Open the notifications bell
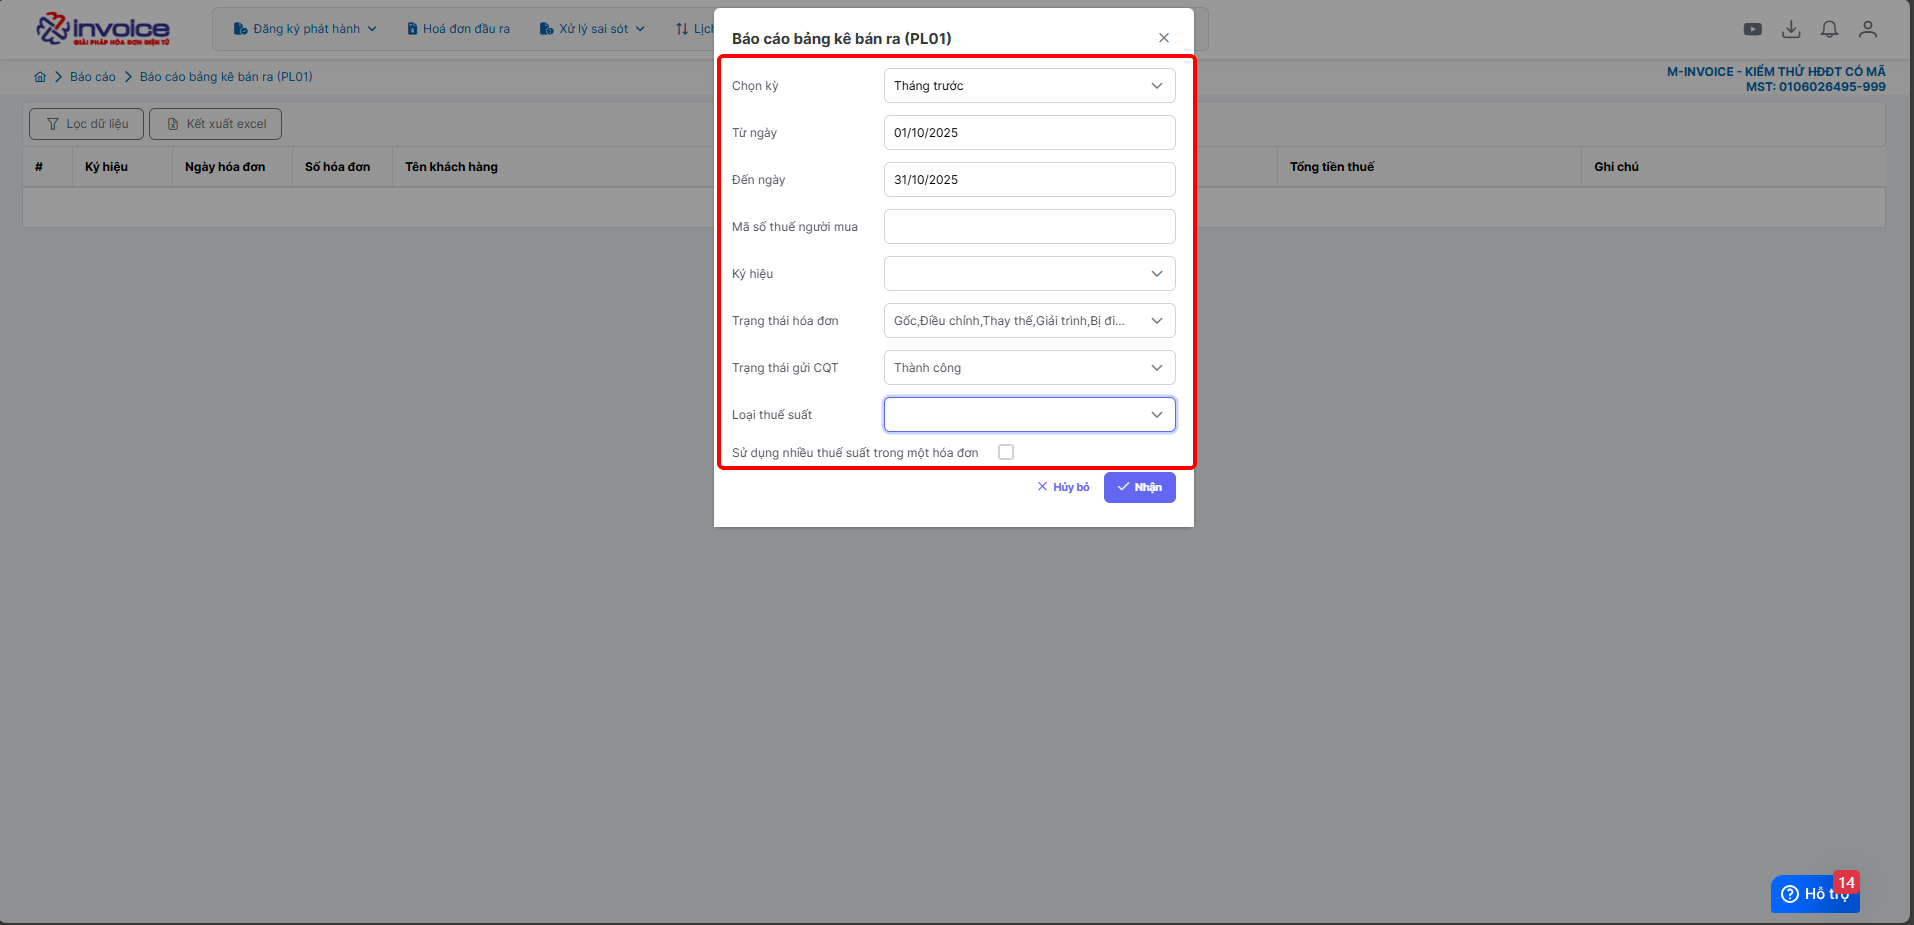 coord(1829,29)
